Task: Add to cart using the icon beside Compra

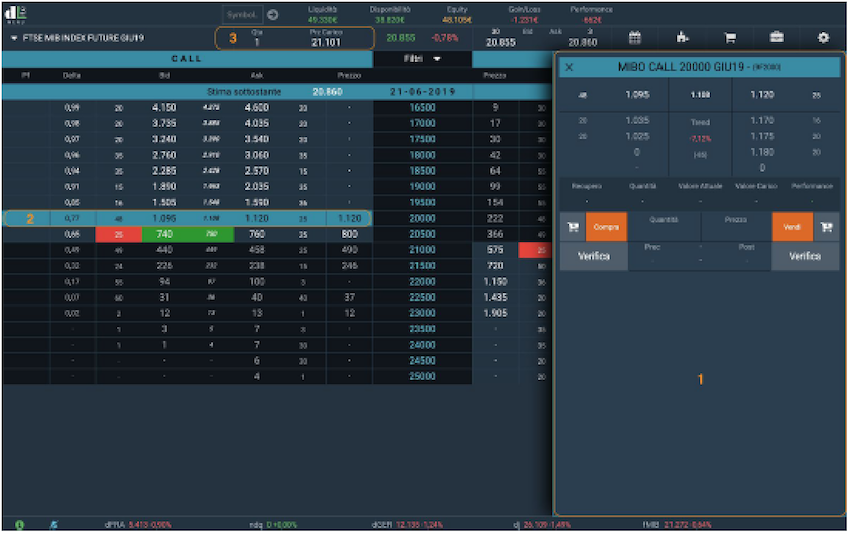Action: pos(573,227)
